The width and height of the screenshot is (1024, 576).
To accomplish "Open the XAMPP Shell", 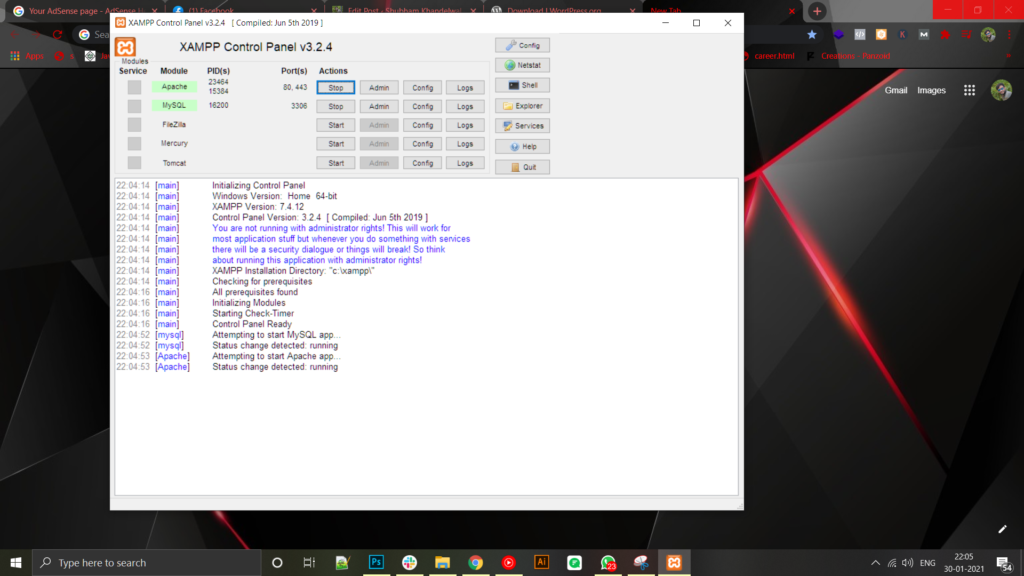I will [522, 86].
